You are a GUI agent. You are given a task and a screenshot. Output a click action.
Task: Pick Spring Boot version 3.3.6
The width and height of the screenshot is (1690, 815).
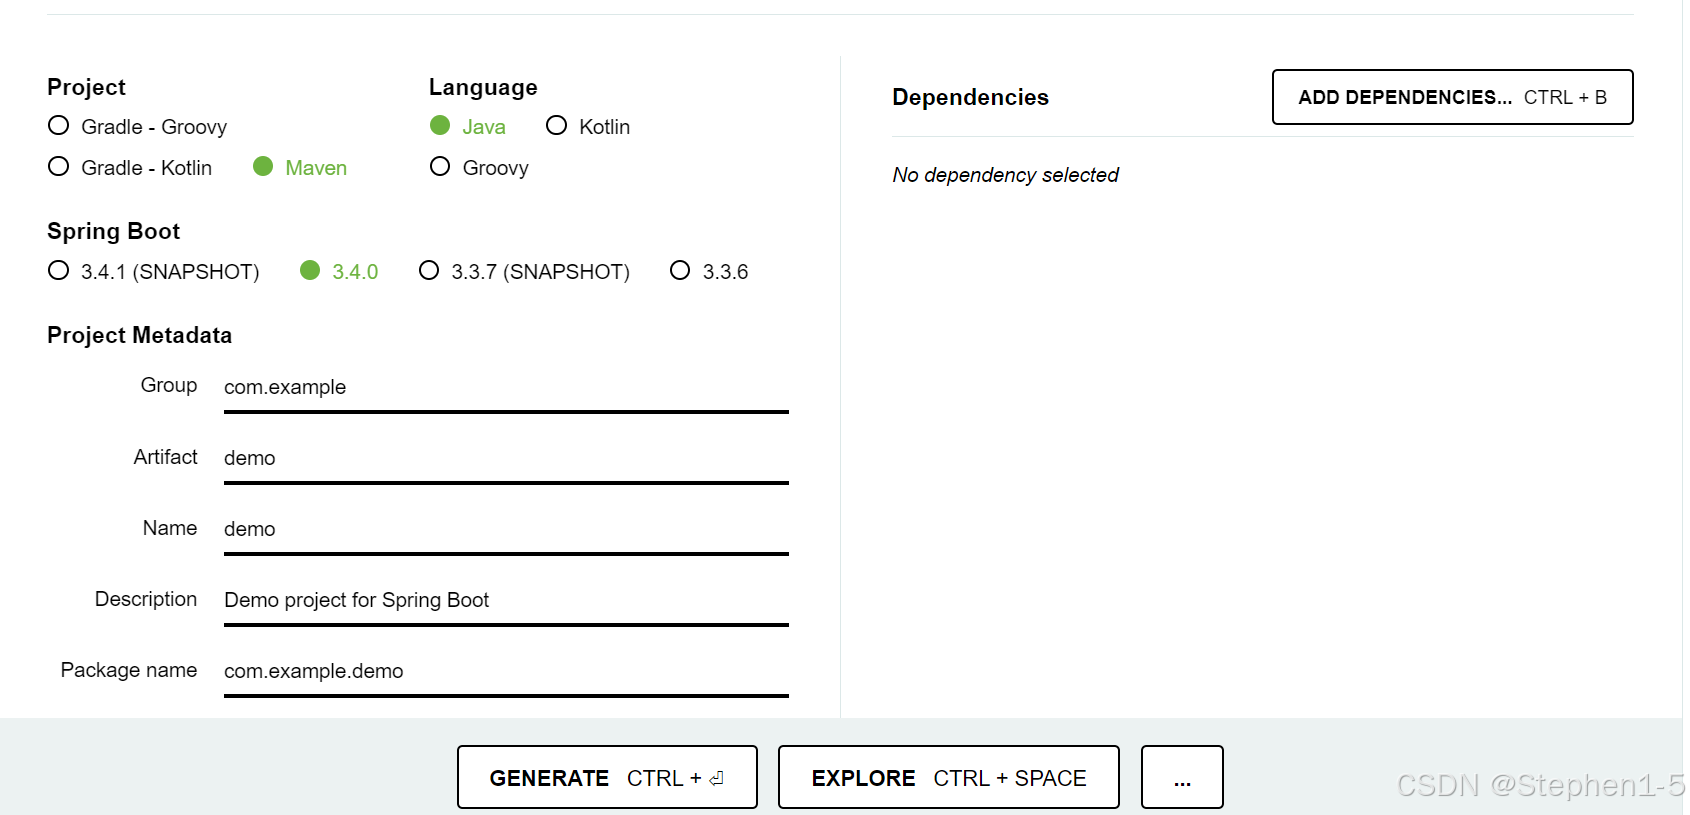709,272
